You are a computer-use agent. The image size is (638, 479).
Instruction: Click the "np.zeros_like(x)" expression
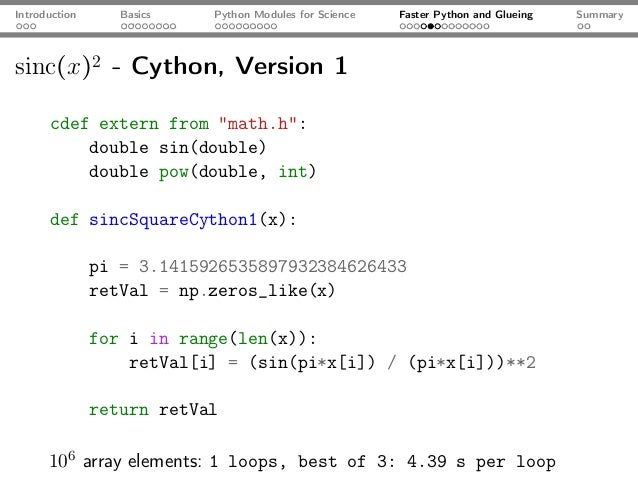tap(256, 291)
